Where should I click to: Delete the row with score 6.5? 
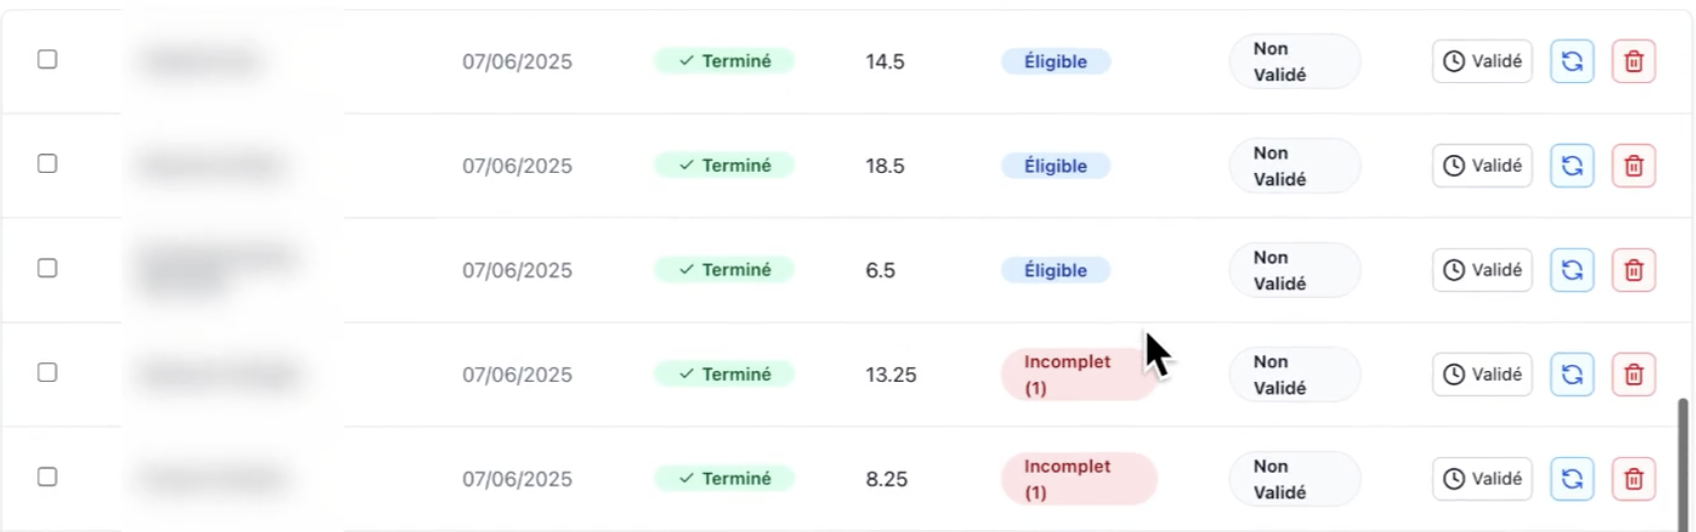1634,270
